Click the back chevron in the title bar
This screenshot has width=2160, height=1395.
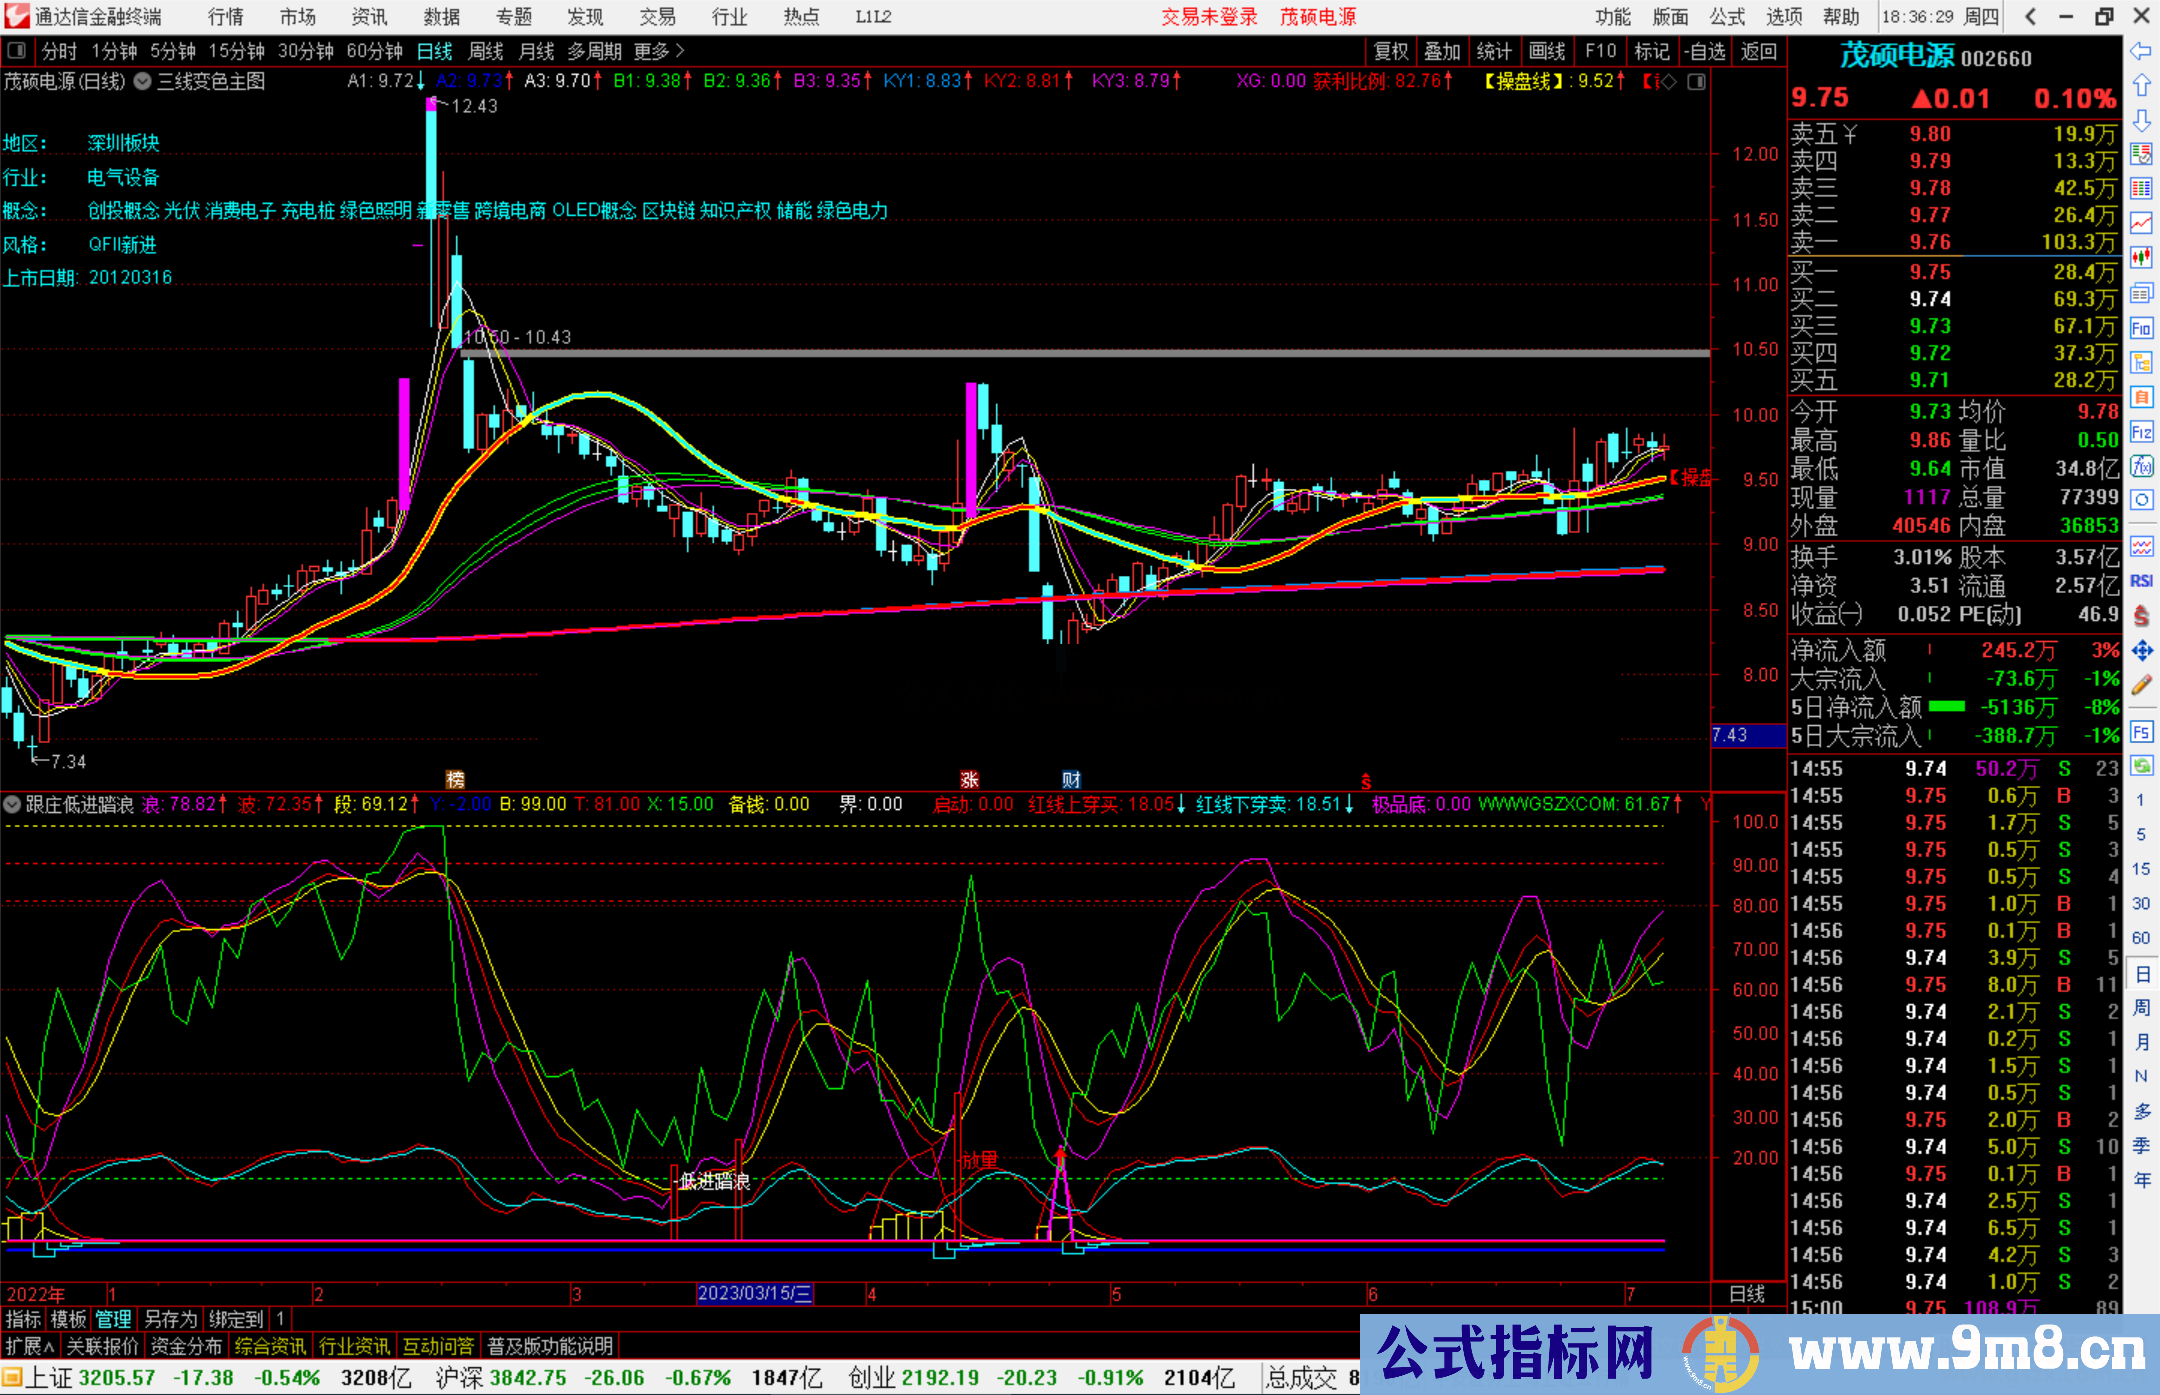[2030, 16]
